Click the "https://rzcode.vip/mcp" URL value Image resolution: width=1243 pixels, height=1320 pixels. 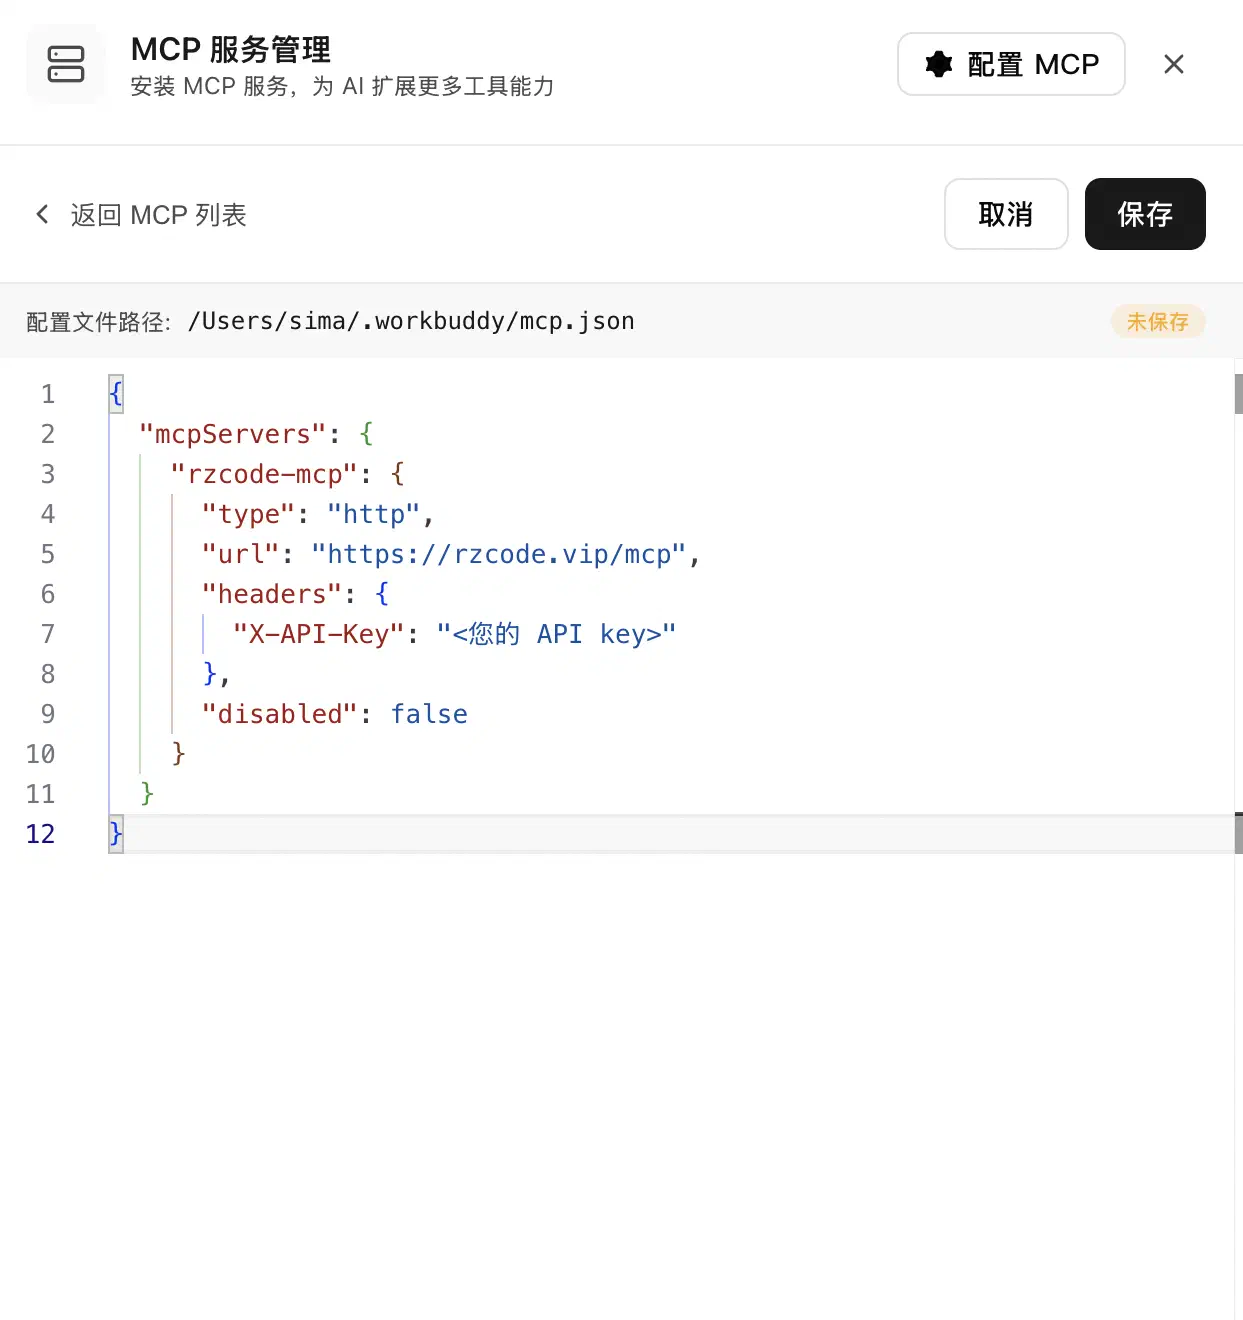[499, 554]
